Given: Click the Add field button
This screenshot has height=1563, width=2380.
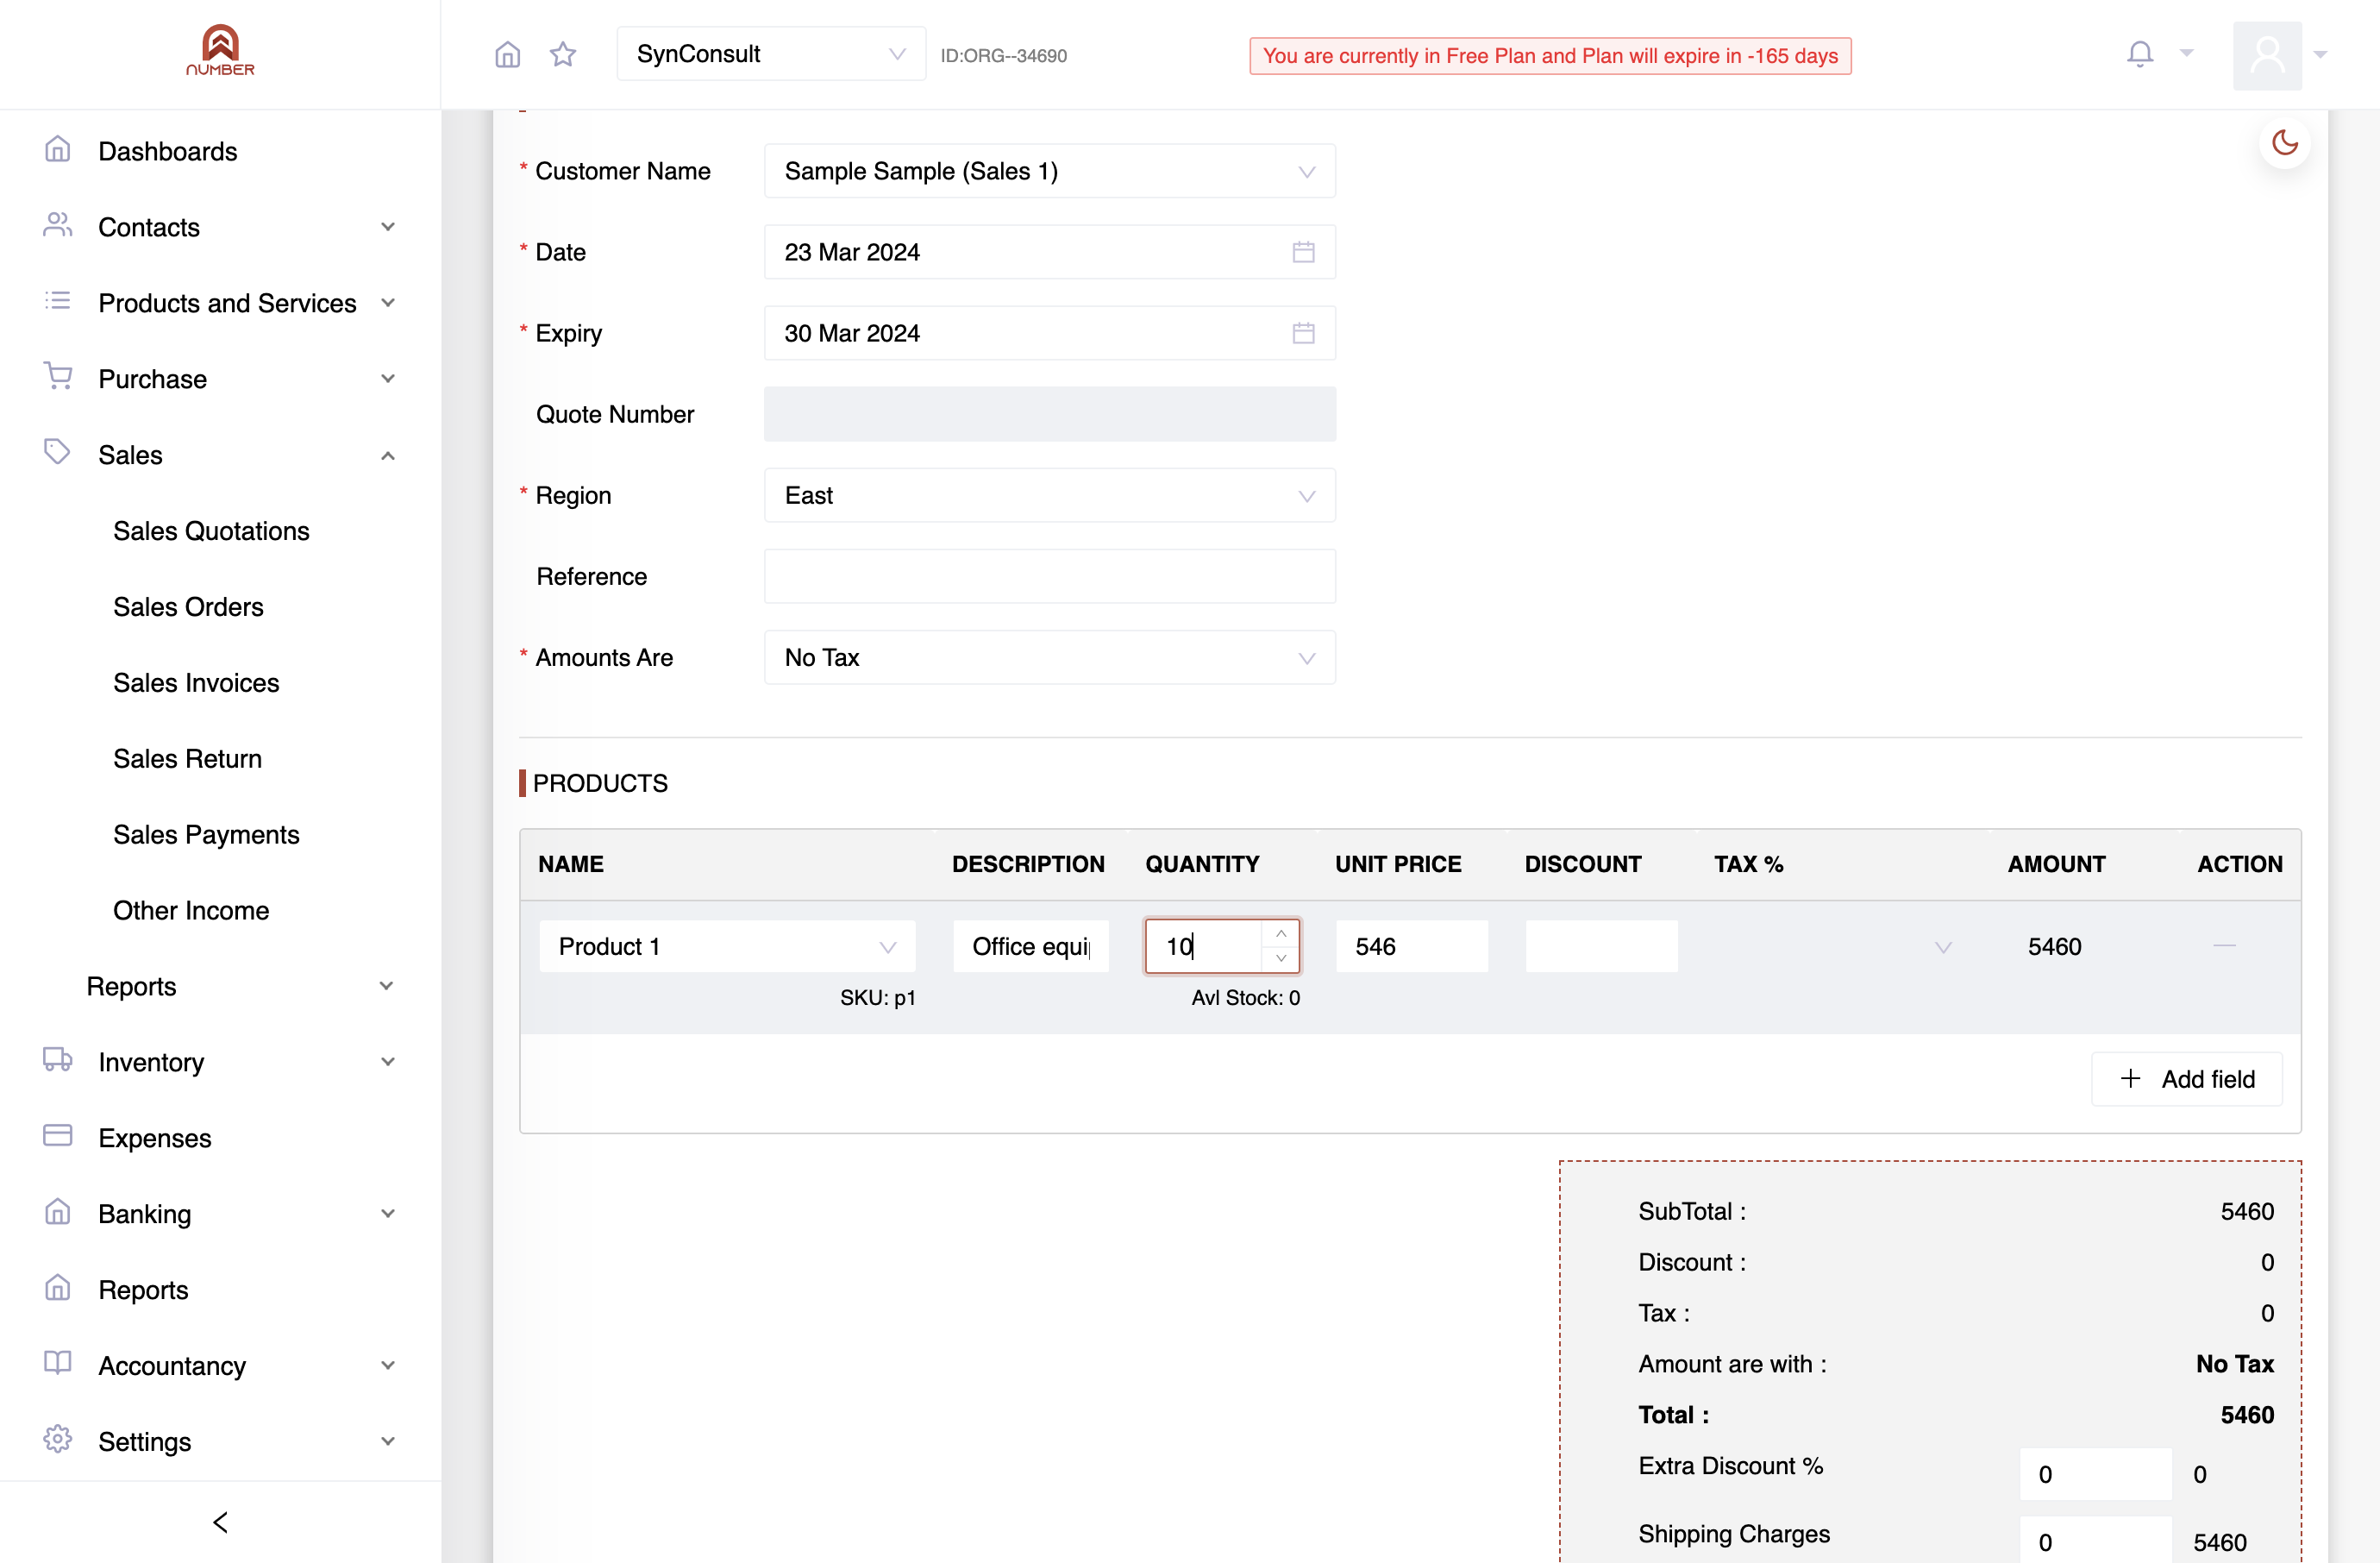Looking at the screenshot, I should coord(2187,1079).
